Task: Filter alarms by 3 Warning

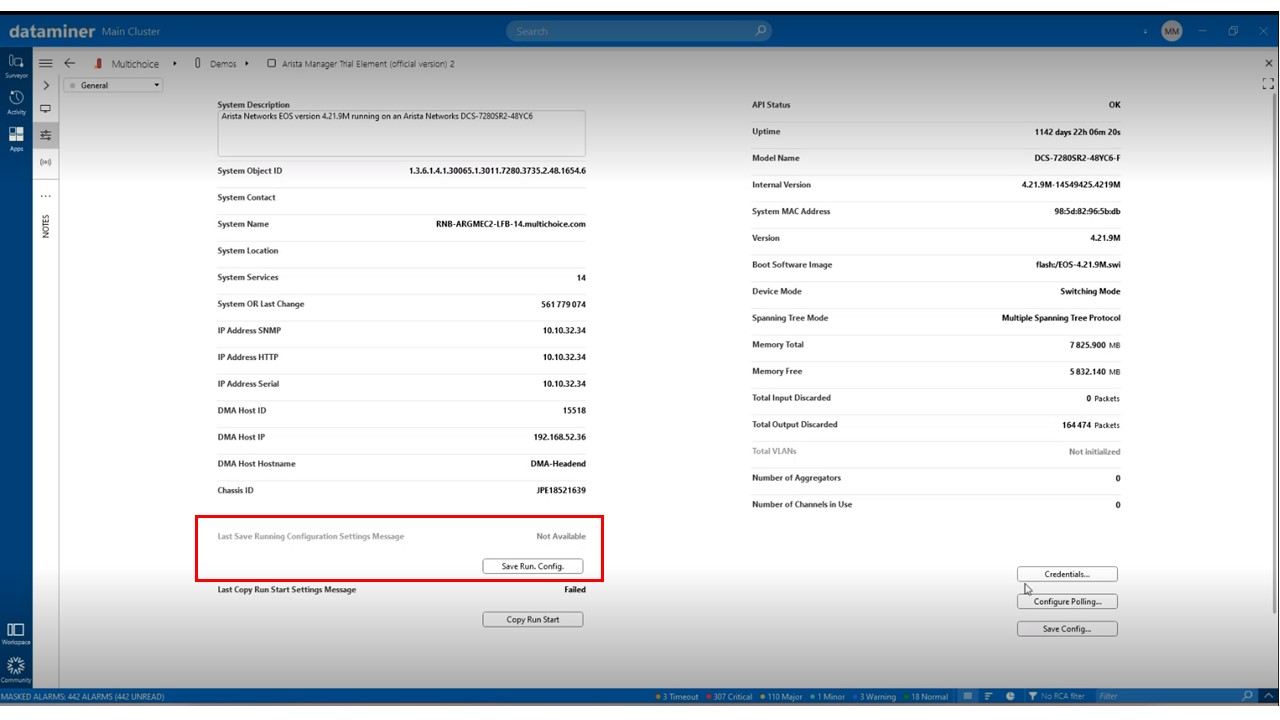Action: pyautogui.click(x=877, y=696)
